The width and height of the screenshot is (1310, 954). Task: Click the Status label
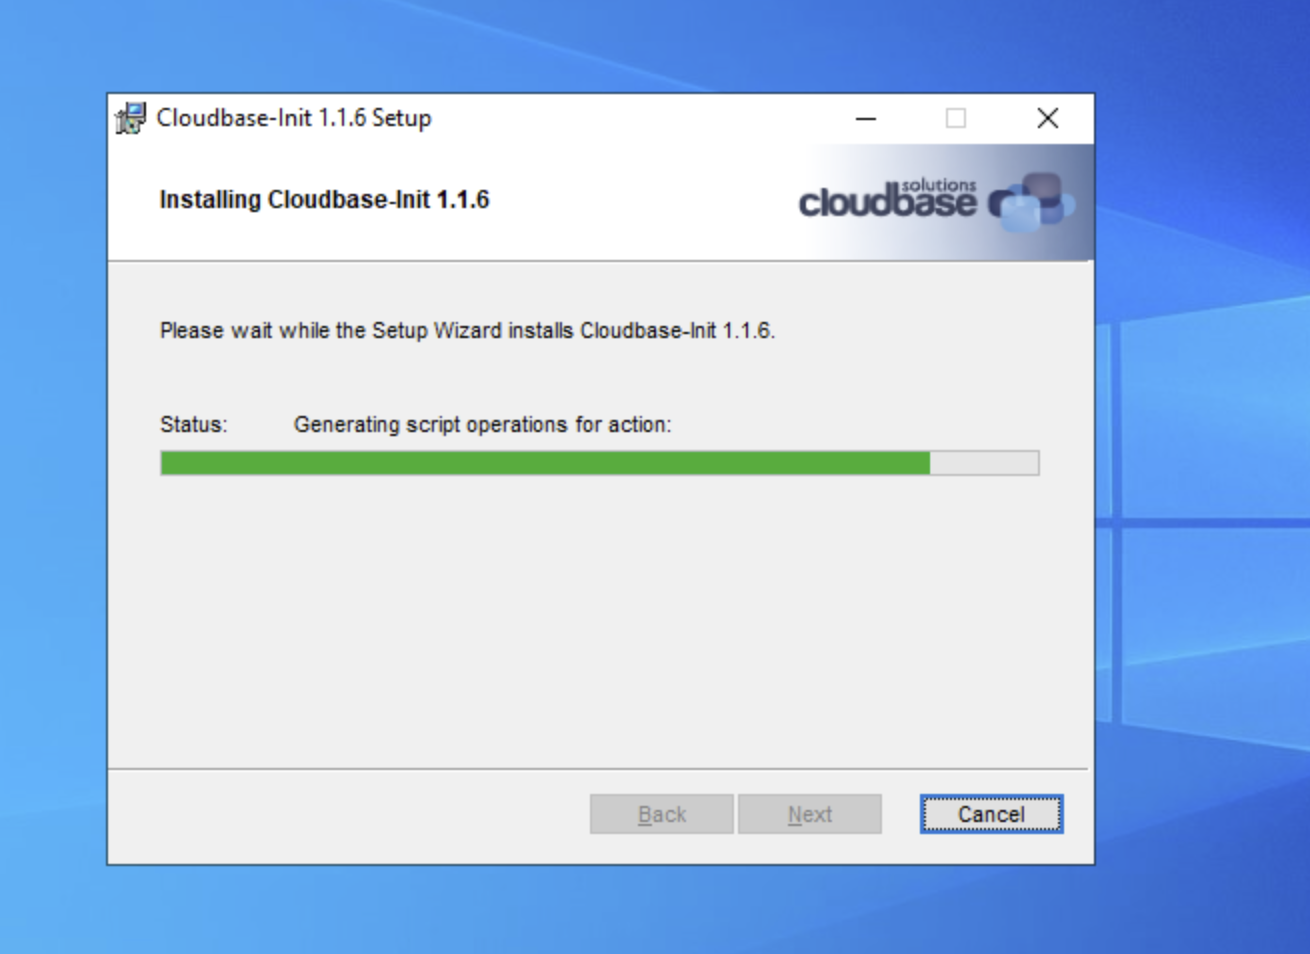tap(194, 424)
